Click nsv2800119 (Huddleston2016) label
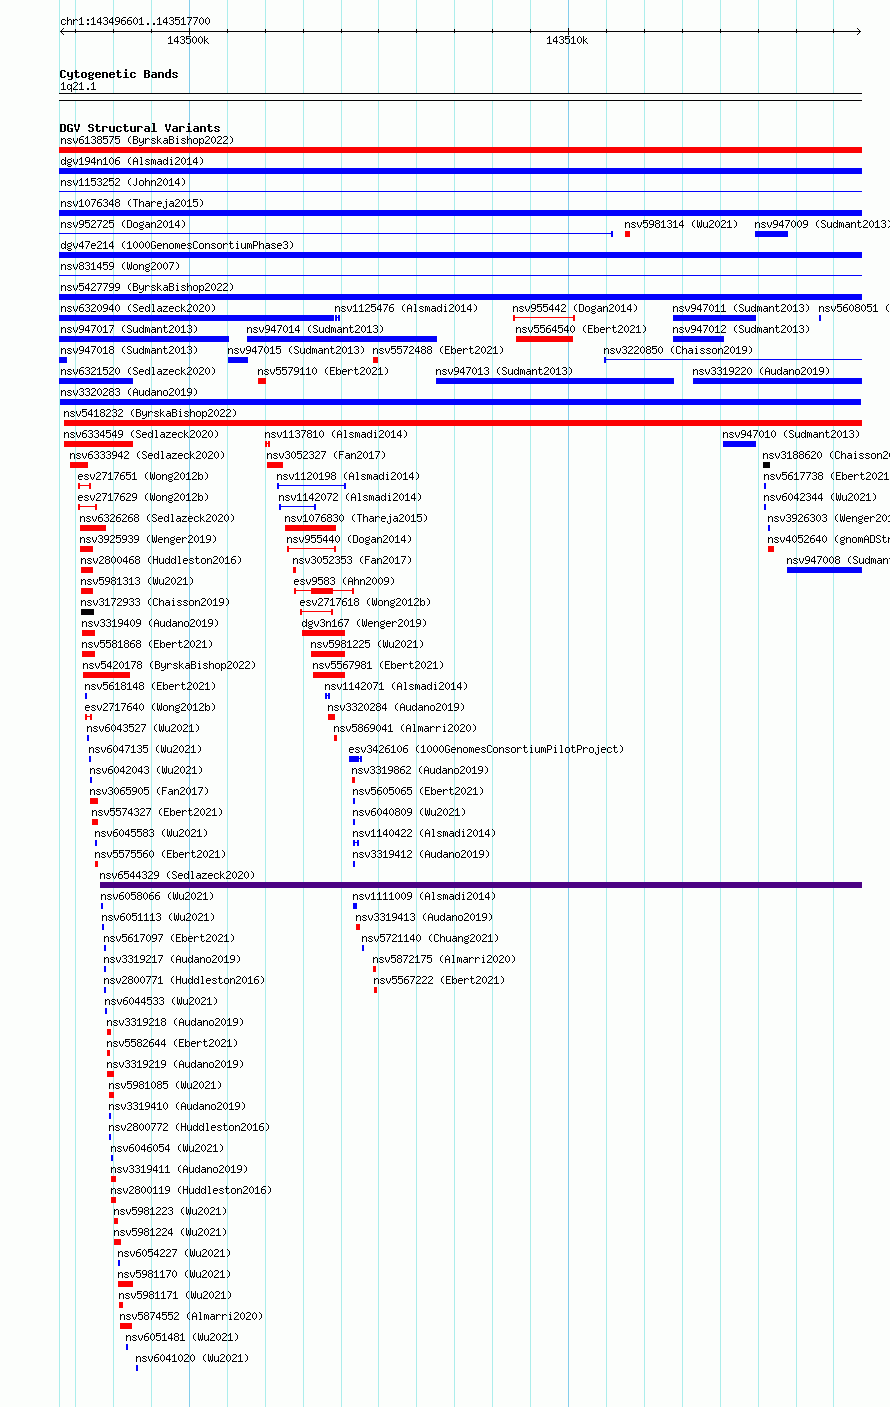The width and height of the screenshot is (890, 1407). (x=192, y=1190)
